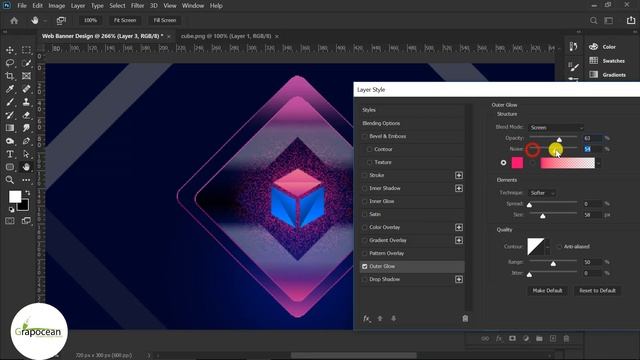Image resolution: width=640 pixels, height=360 pixels.
Task: Open the glow gradient picker arrow
Action: point(598,163)
